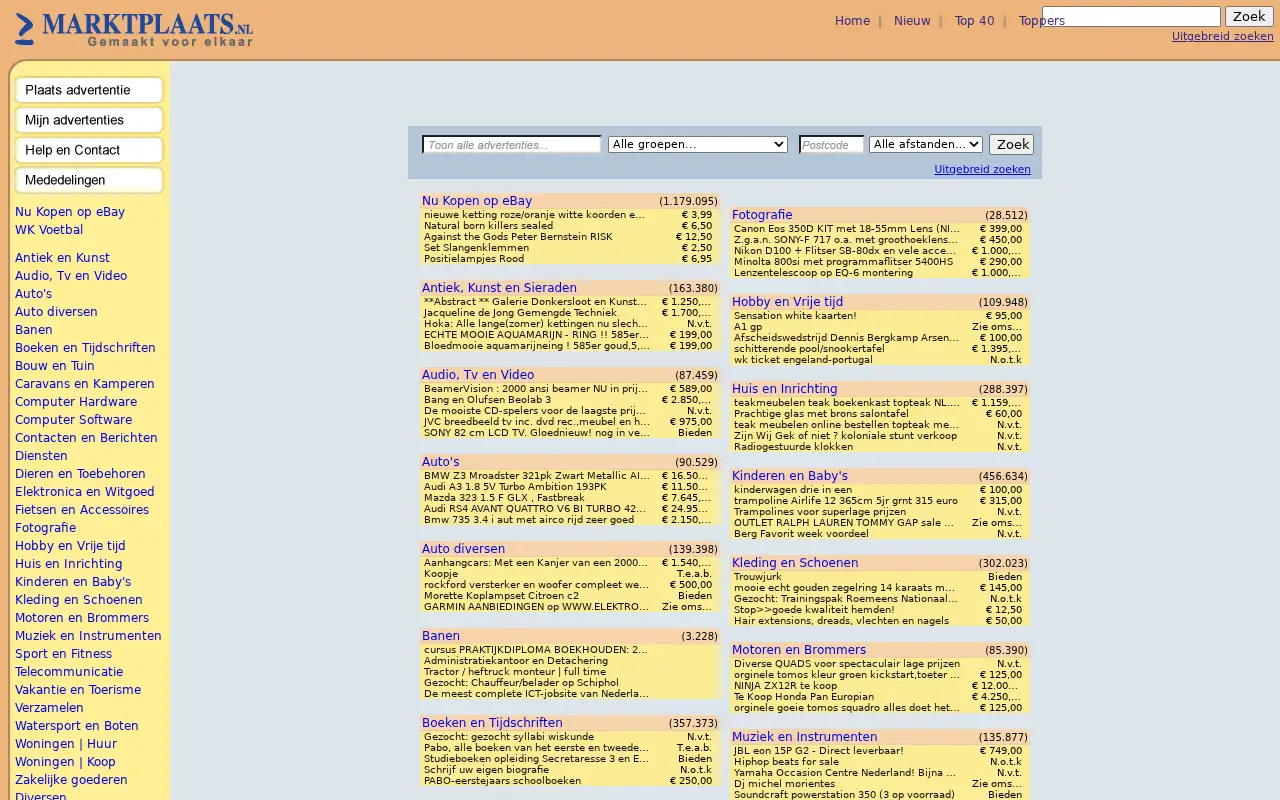Viewport: 1280px width, 800px height.
Task: Go to "Contacten en Berichten" category
Action: coord(86,438)
